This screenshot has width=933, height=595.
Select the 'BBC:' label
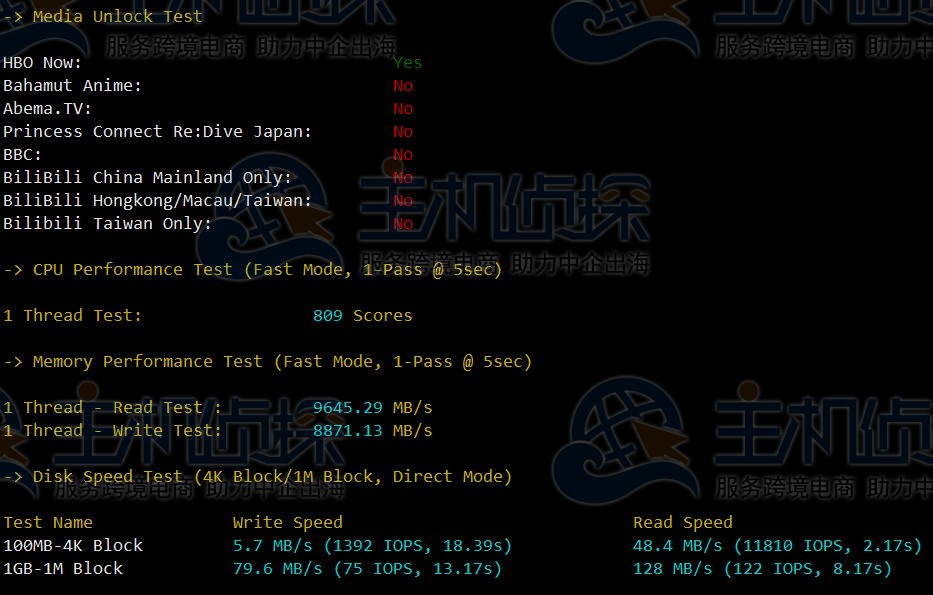click(23, 155)
